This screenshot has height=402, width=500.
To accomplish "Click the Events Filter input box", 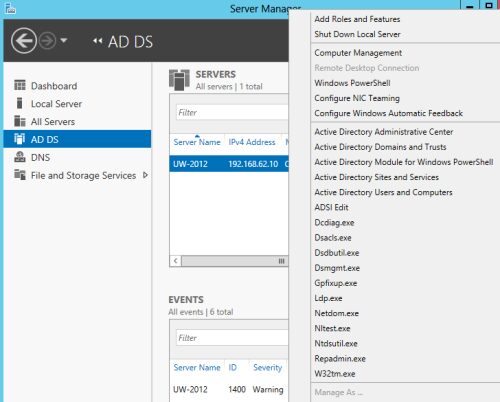I will (x=232, y=338).
